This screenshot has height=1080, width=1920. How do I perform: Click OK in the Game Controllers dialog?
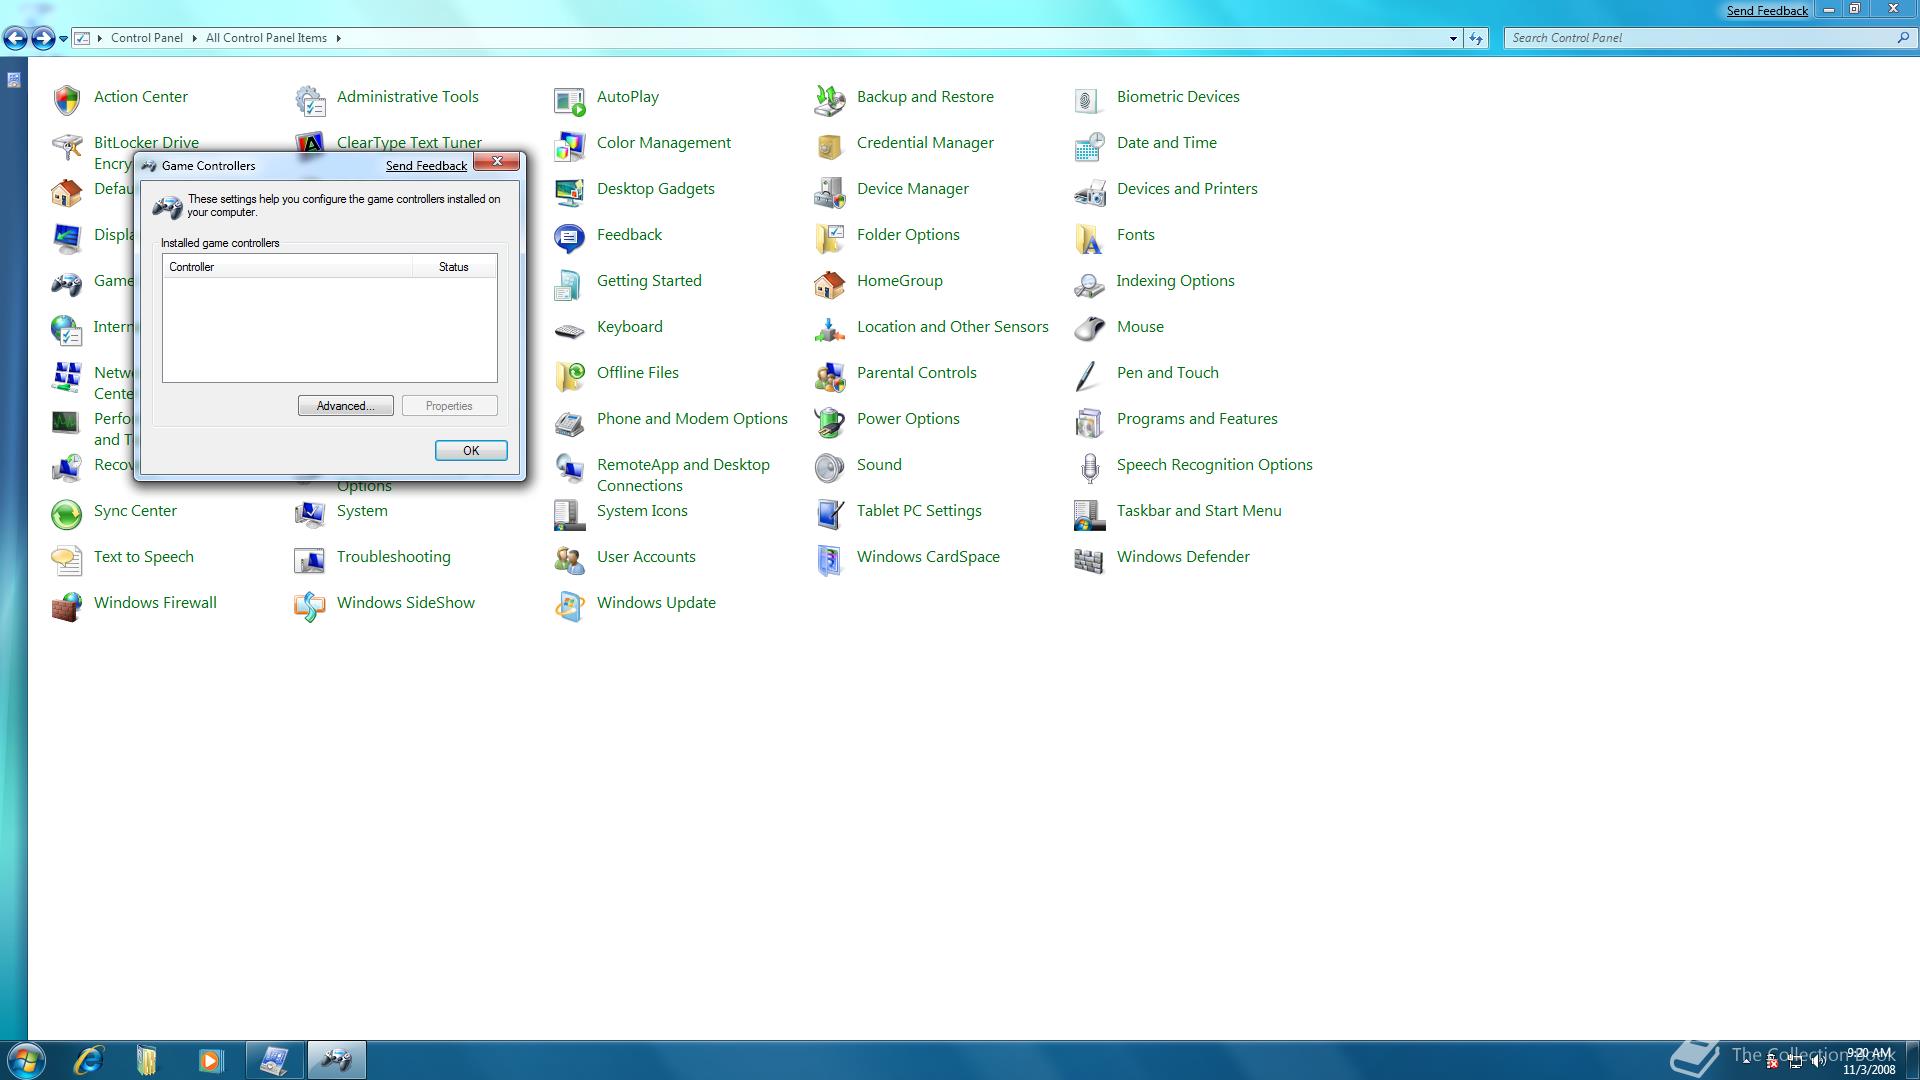click(x=471, y=451)
